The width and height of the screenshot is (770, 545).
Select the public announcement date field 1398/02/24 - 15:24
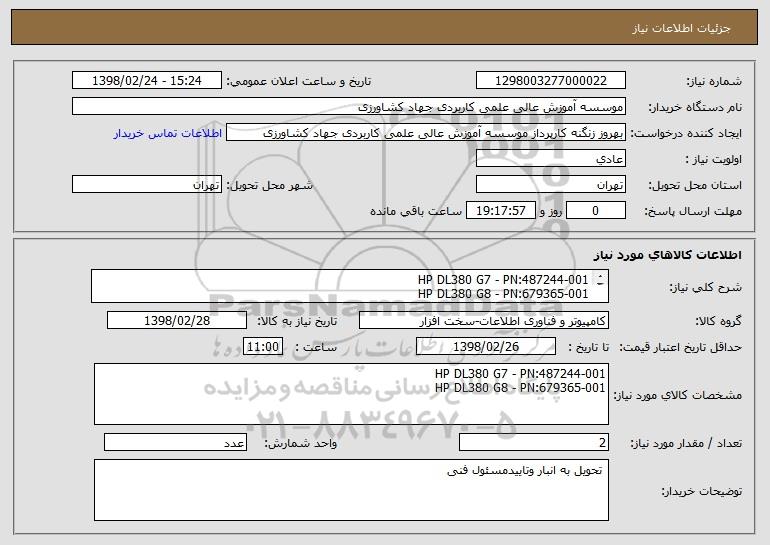point(146,80)
